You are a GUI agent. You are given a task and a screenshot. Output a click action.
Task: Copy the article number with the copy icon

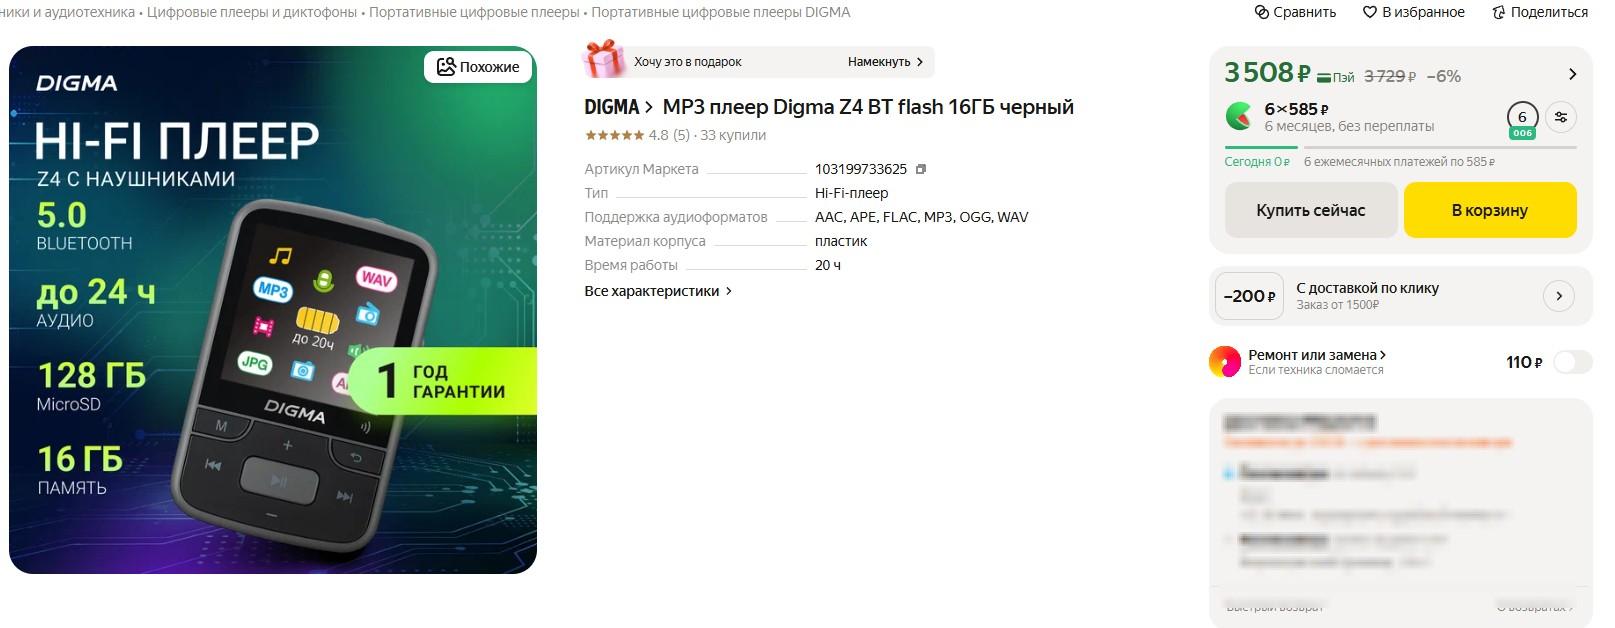pyautogui.click(x=921, y=169)
